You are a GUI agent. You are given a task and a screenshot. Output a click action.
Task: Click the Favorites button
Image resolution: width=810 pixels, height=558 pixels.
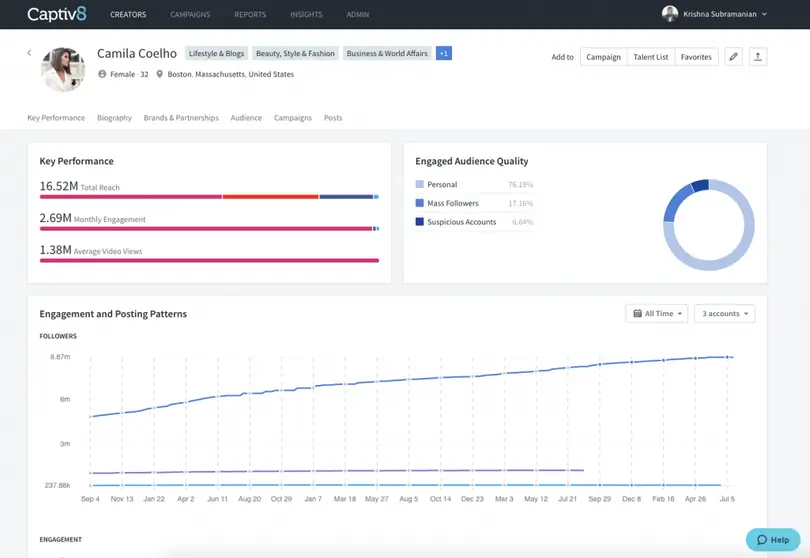pos(697,57)
